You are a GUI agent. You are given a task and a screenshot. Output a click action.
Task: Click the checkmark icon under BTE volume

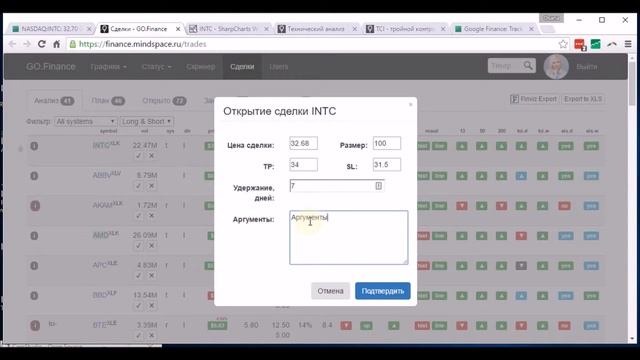[138, 335]
